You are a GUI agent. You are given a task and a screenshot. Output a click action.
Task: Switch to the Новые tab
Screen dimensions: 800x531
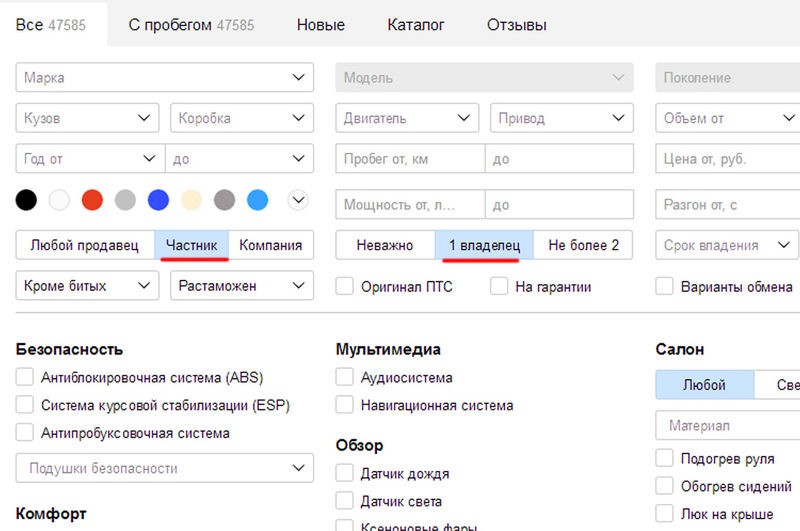321,25
